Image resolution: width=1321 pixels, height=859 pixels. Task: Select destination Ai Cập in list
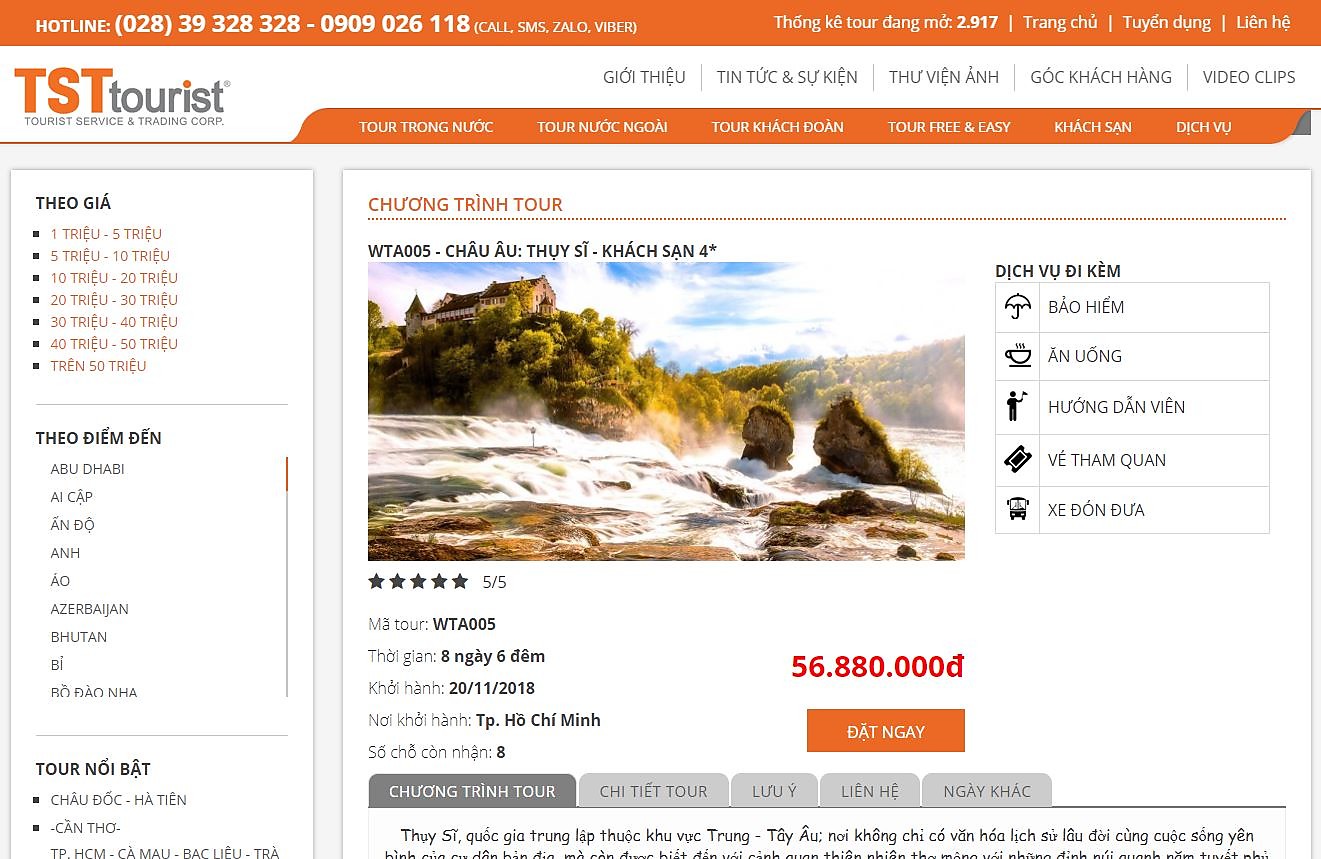(72, 497)
